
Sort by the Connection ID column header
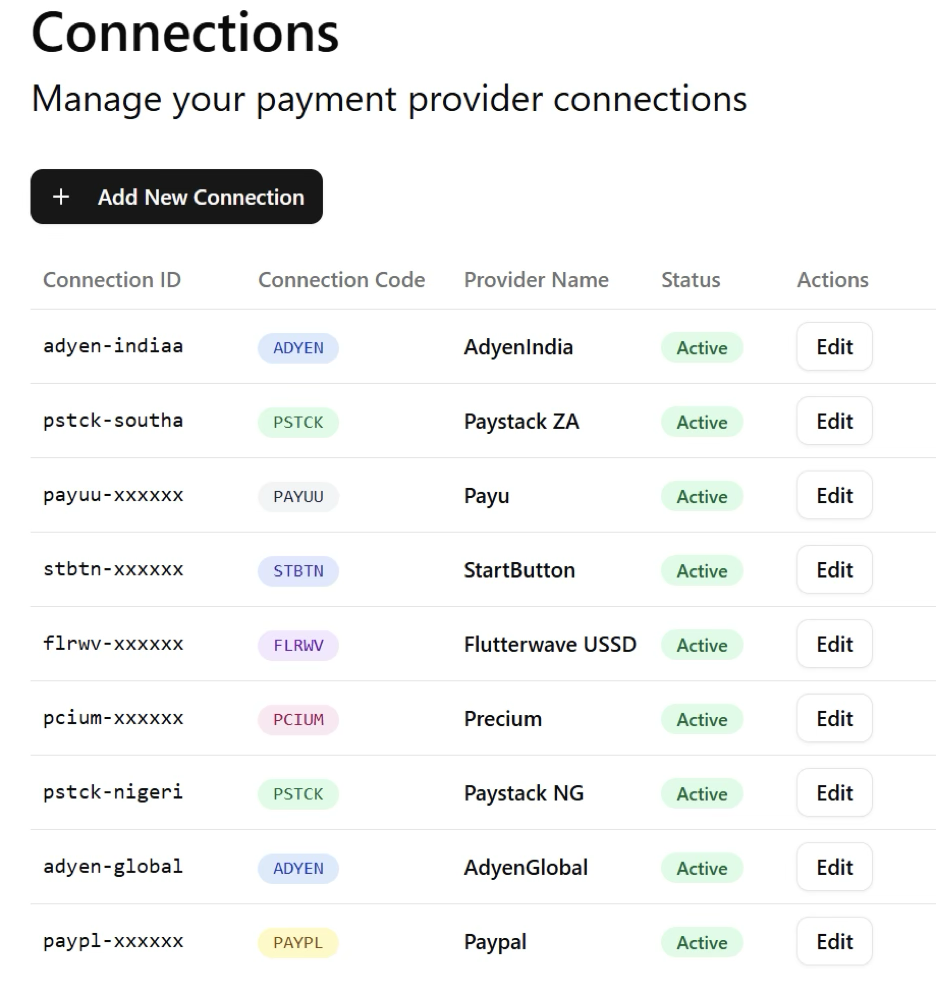click(111, 280)
